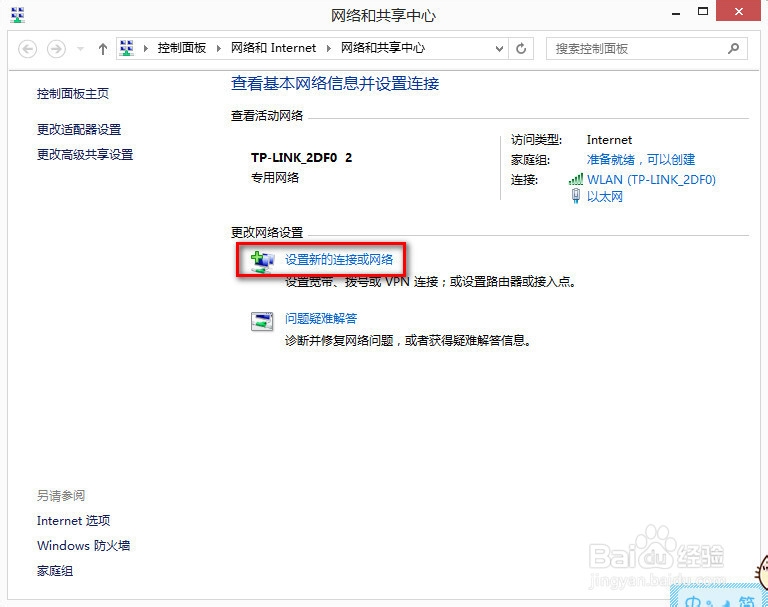Open 控制面板主页 link

click(x=73, y=94)
